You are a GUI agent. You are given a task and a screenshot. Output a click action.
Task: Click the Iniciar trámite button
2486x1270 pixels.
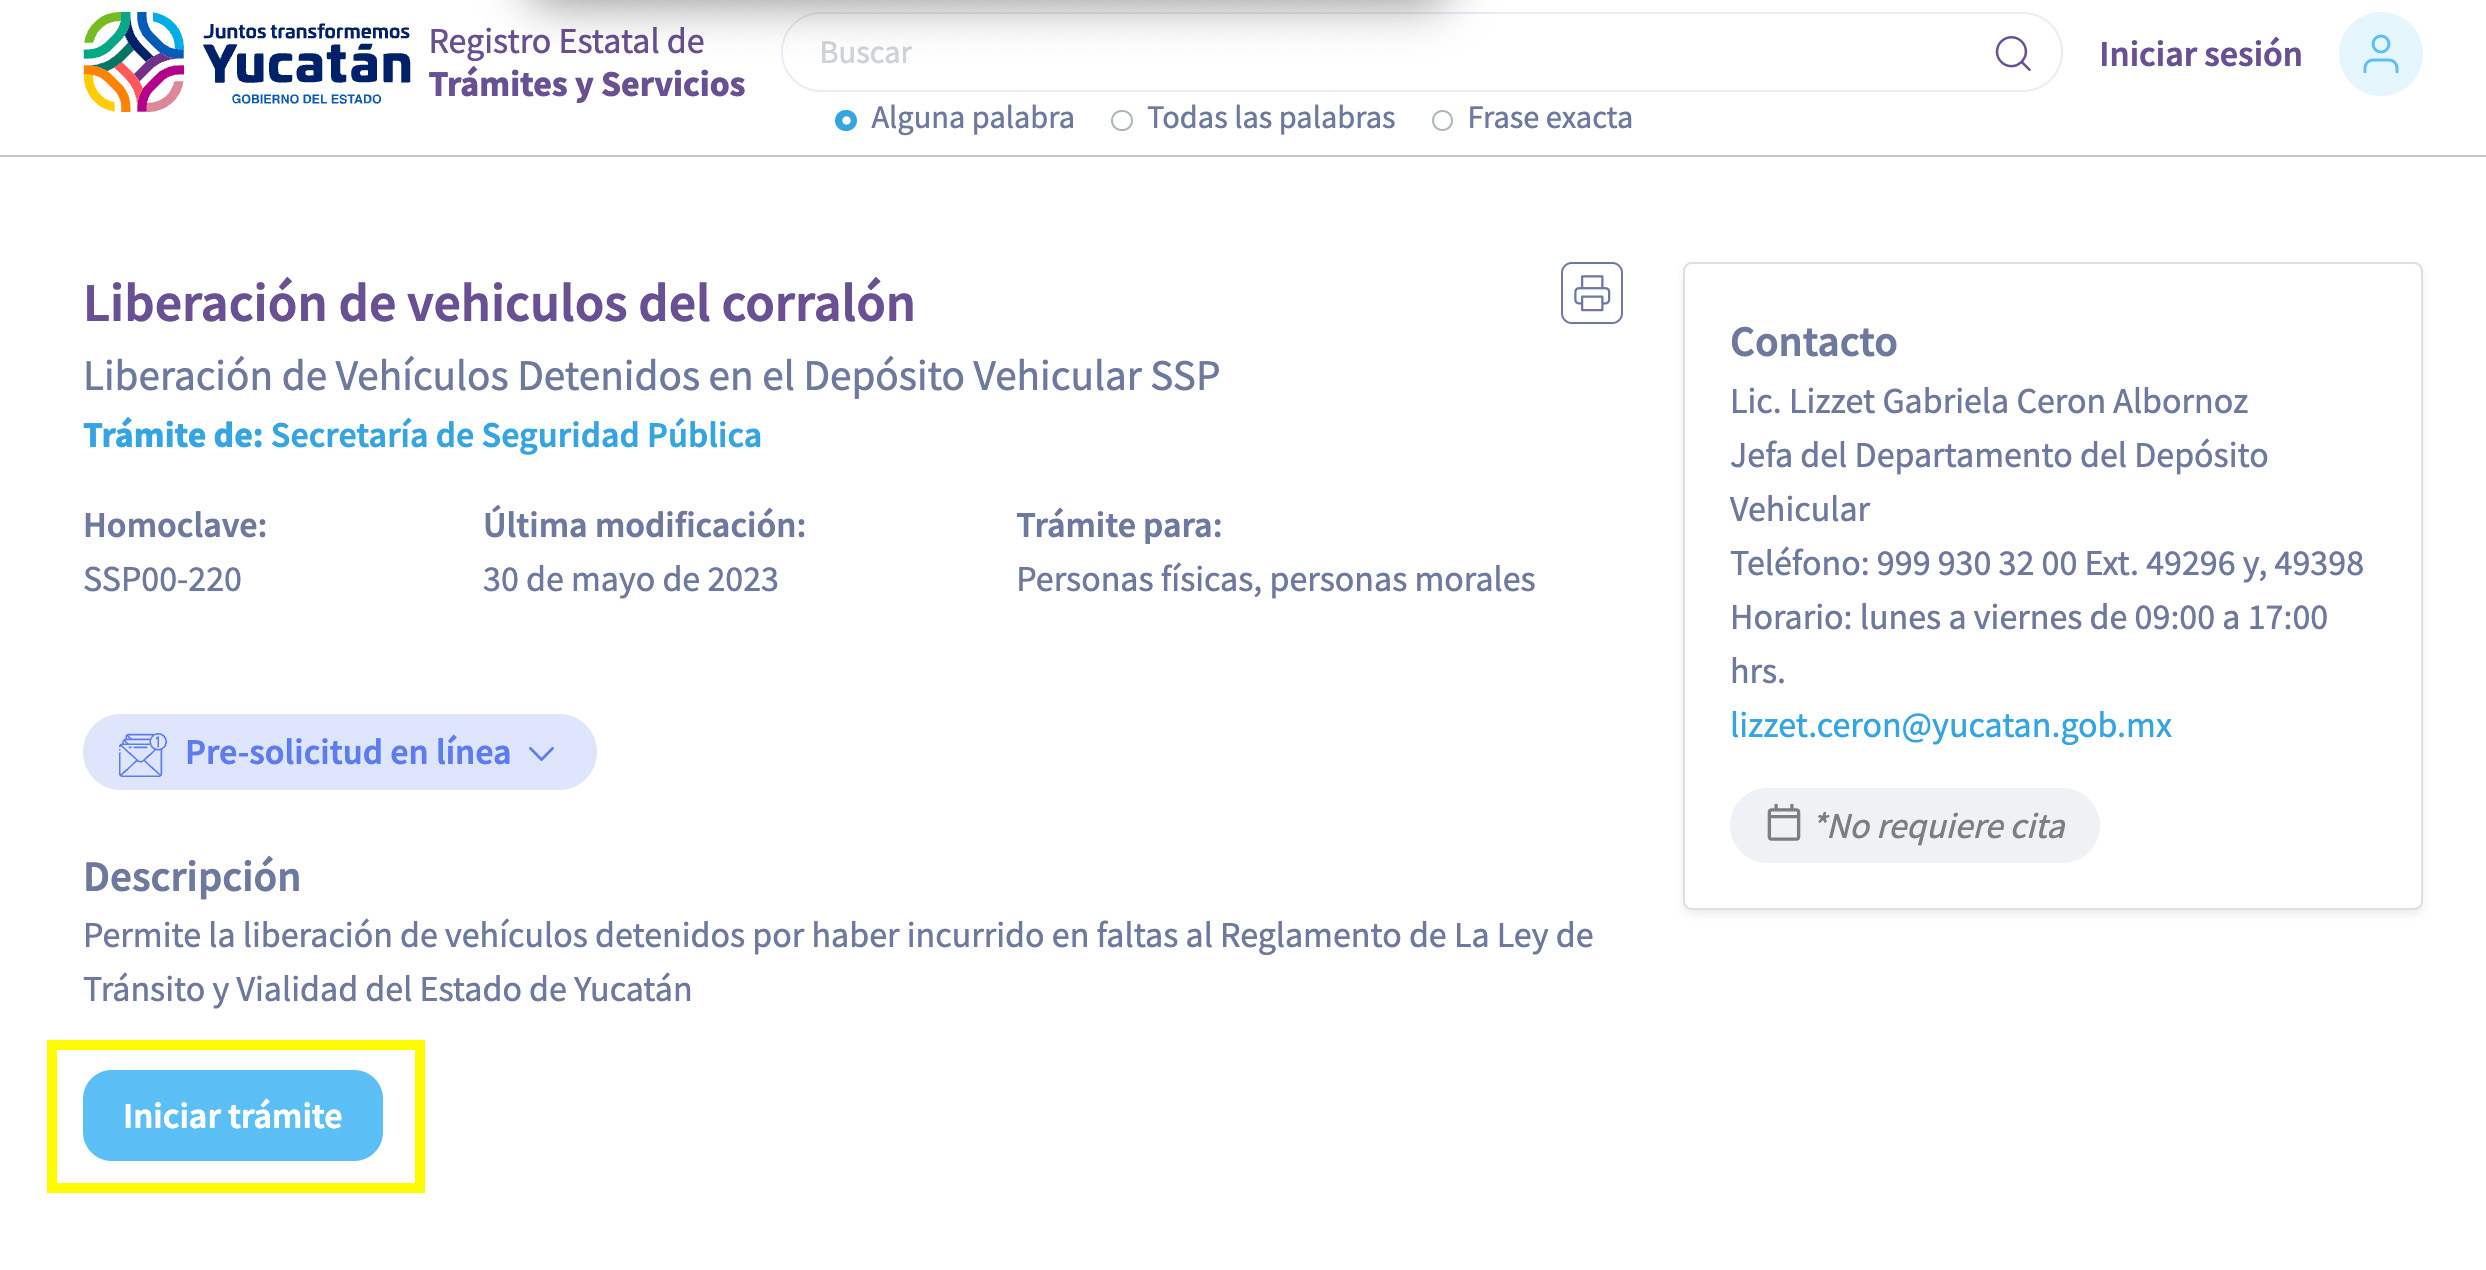(233, 1115)
